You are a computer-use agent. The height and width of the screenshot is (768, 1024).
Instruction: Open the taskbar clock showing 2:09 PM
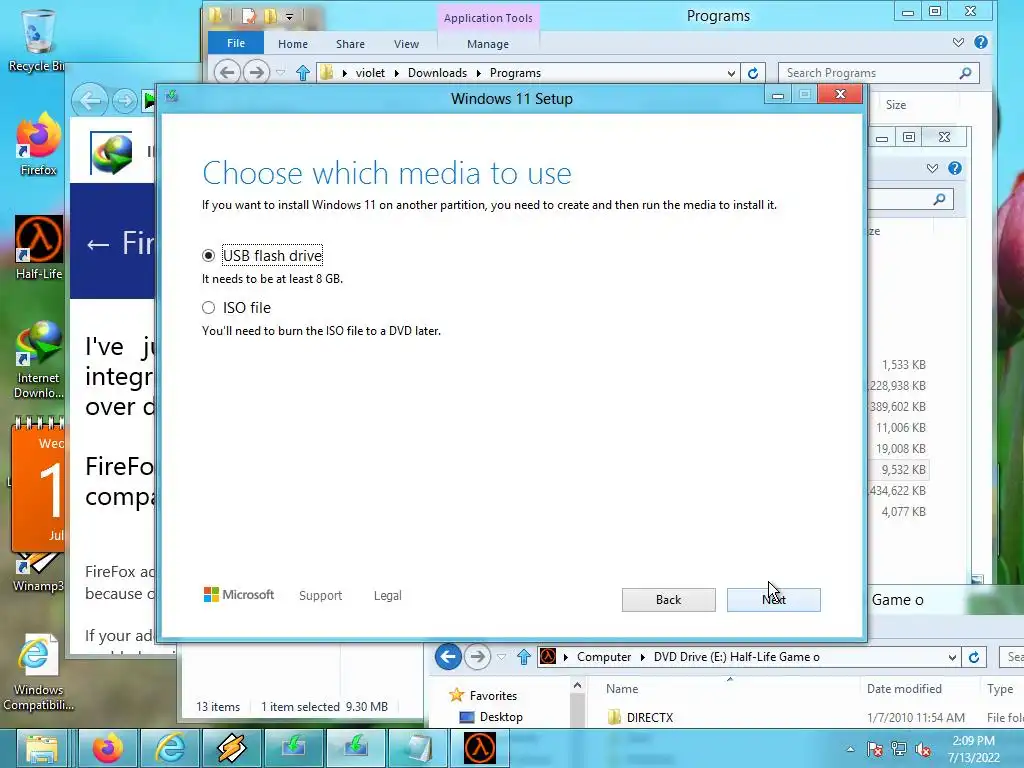[x=973, y=748]
